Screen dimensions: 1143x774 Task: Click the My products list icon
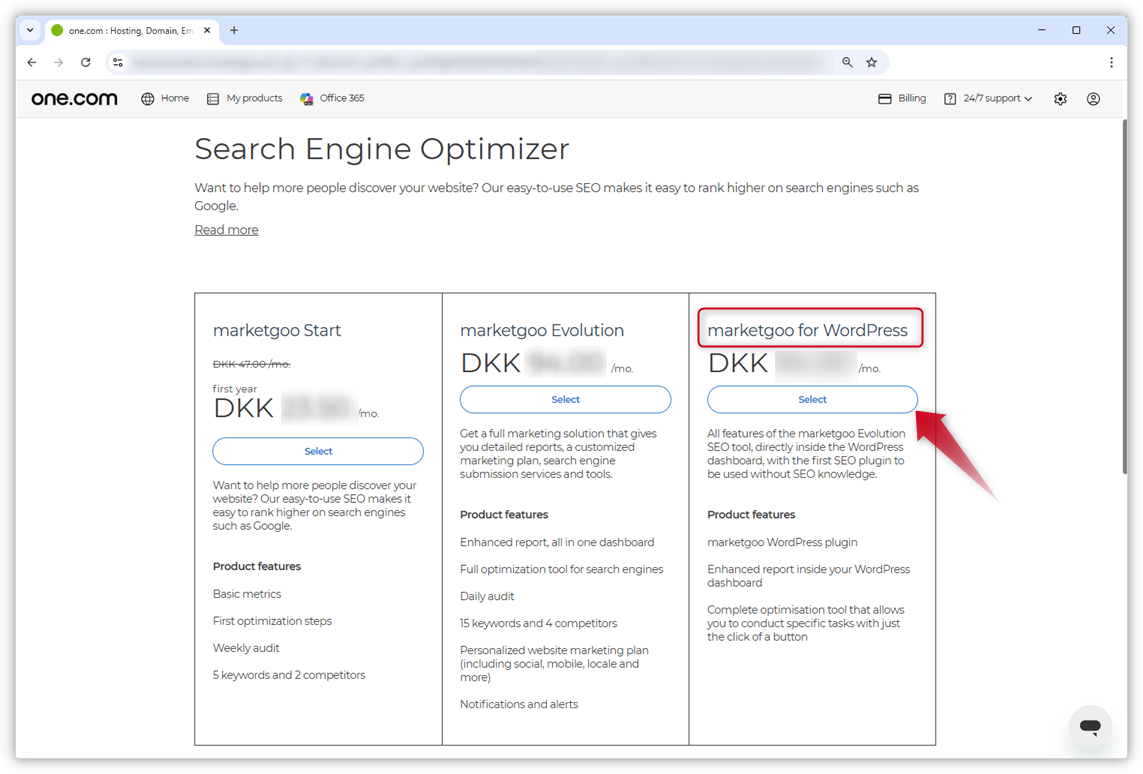(213, 98)
